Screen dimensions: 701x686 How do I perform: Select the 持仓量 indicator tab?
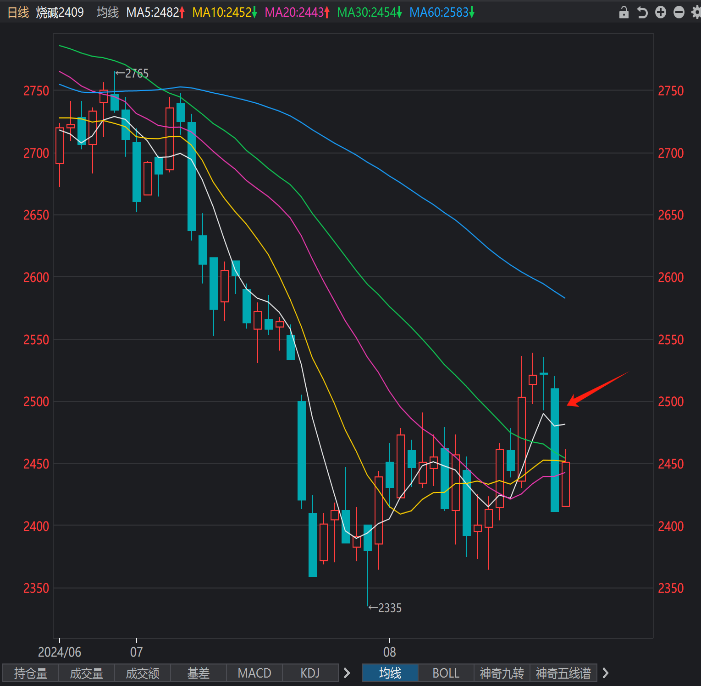(x=29, y=673)
